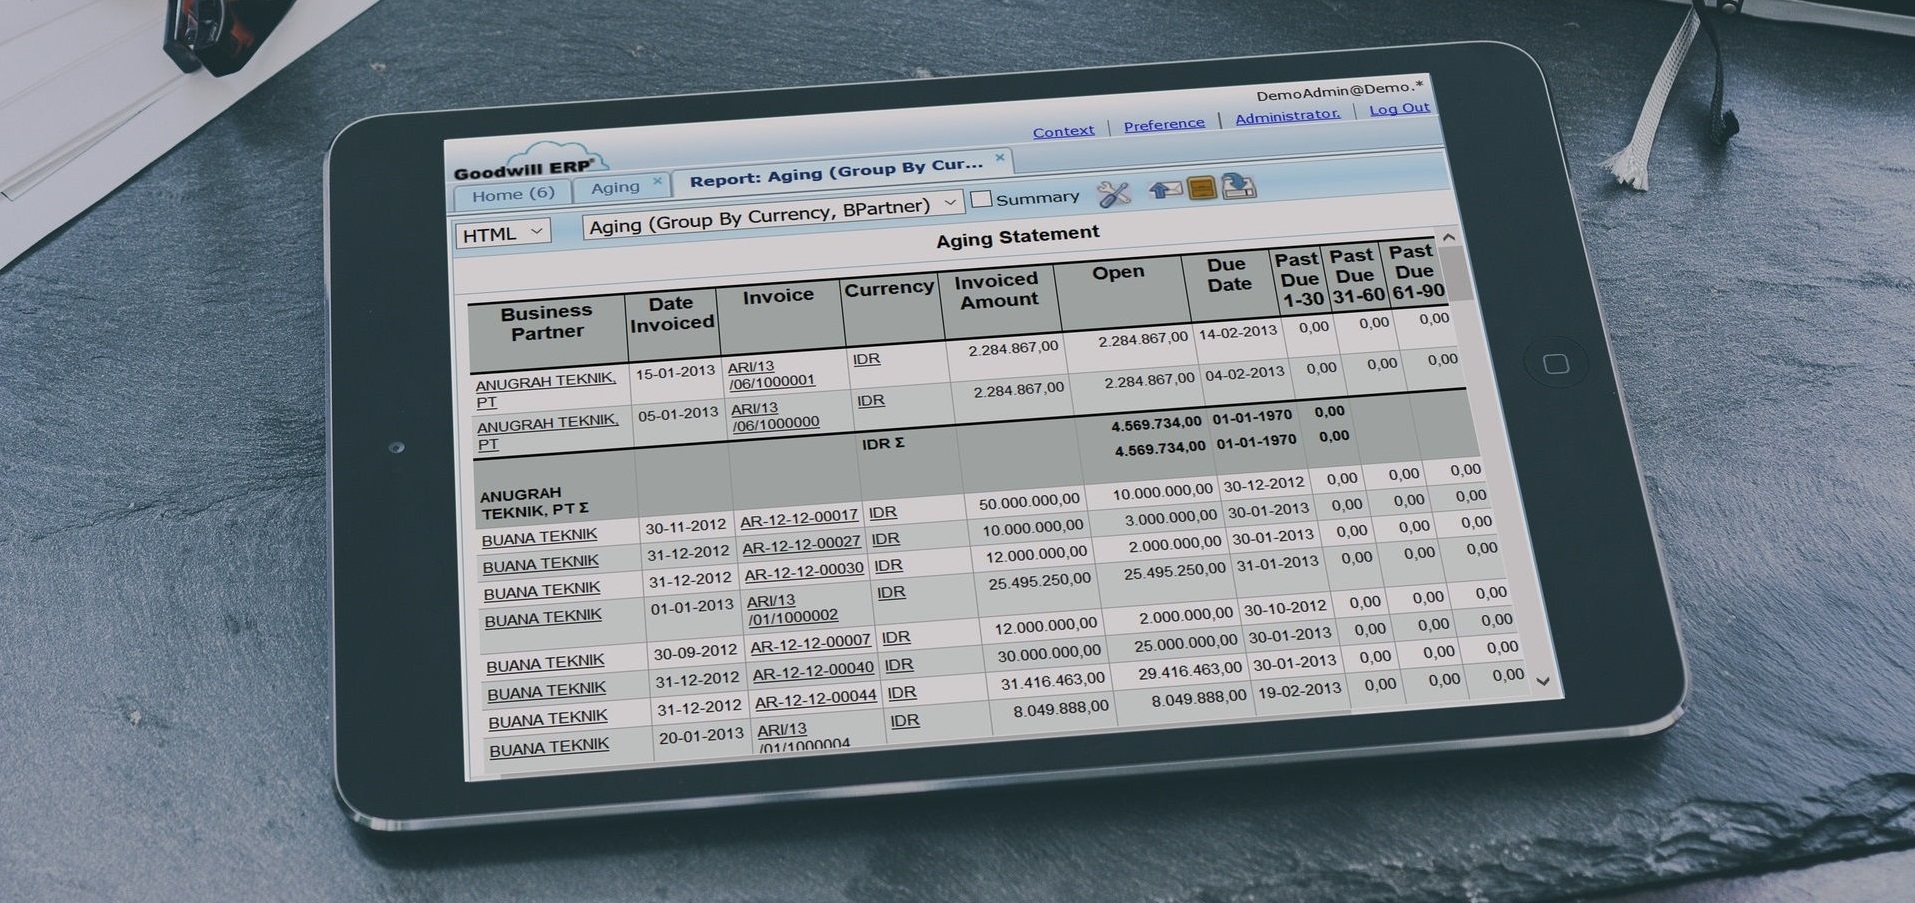Click the export/save disk icon
Viewport: 1915px width, 903px height.
click(x=1238, y=185)
